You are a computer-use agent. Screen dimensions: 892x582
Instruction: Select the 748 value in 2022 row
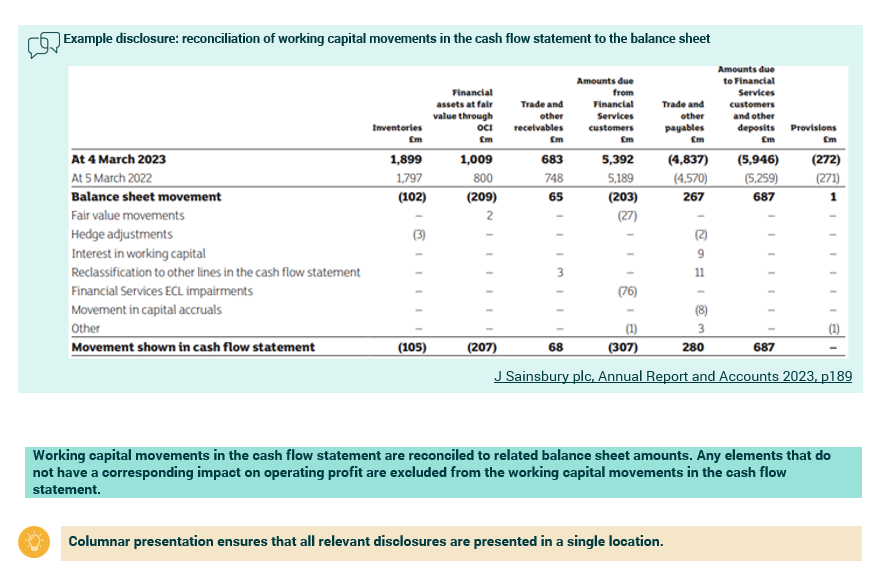[x=554, y=178]
